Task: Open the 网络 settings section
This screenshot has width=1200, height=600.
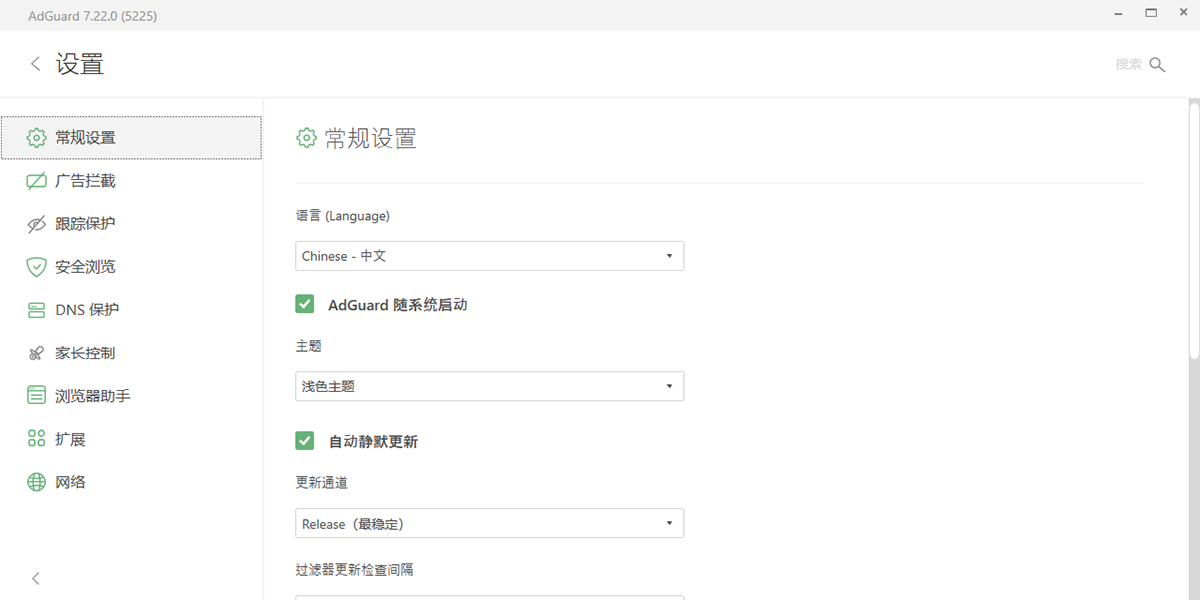Action: 131,482
